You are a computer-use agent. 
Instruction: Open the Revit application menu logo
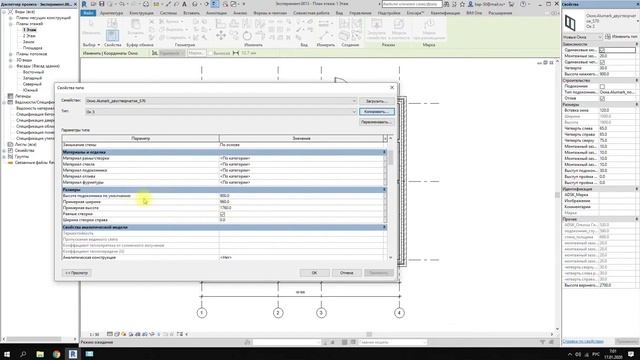coord(84,4)
